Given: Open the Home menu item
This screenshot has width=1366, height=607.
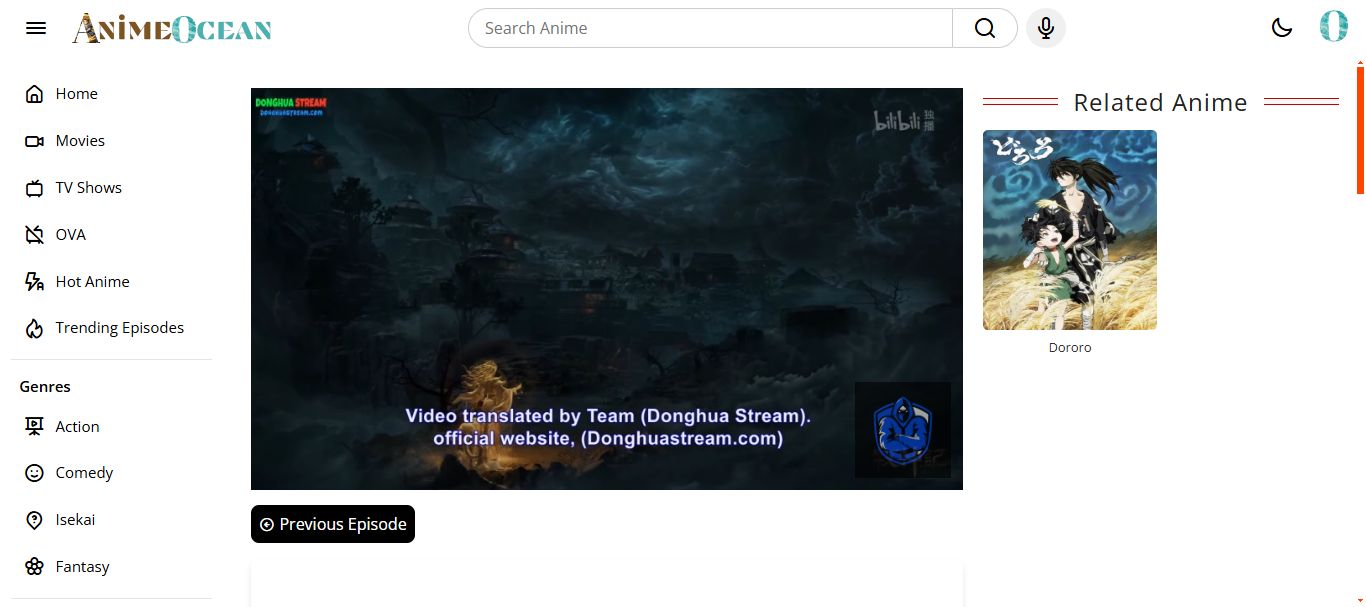Looking at the screenshot, I should (x=77, y=94).
